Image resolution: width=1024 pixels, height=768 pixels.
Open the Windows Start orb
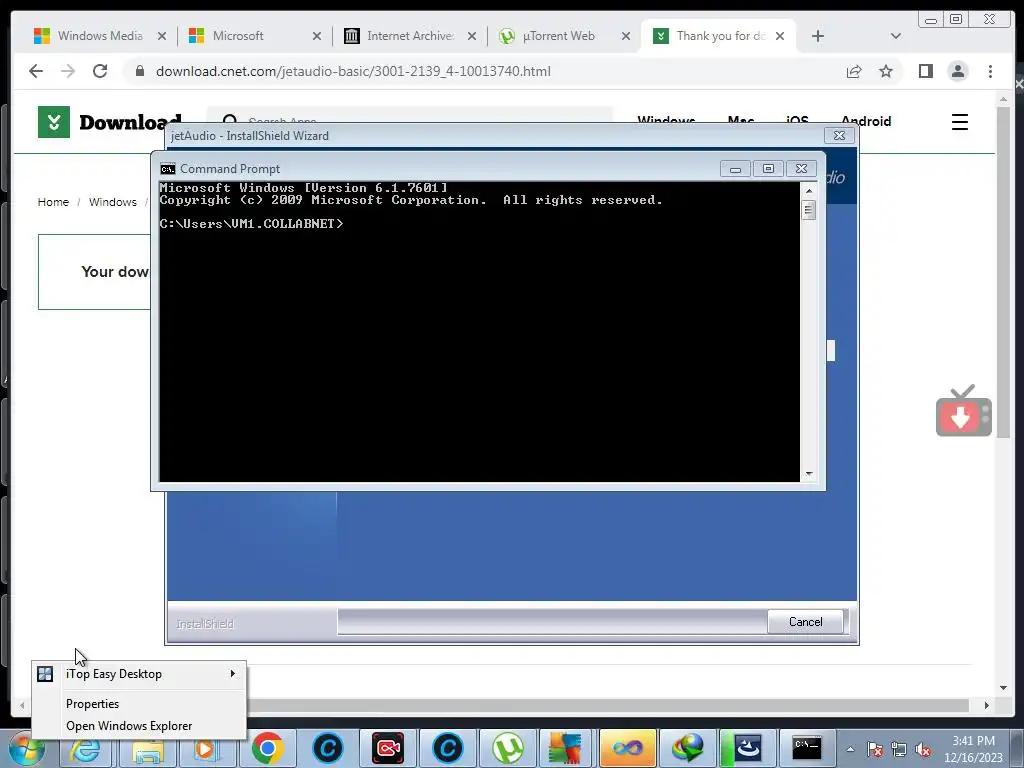pyautogui.click(x=26, y=748)
